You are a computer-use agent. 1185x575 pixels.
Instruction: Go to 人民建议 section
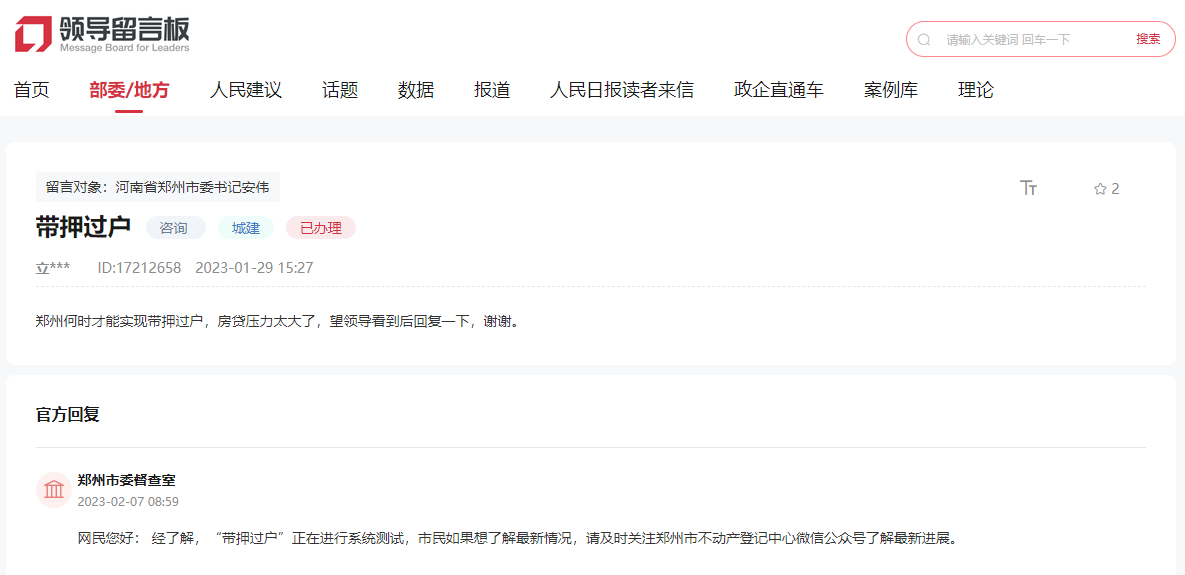(x=246, y=90)
